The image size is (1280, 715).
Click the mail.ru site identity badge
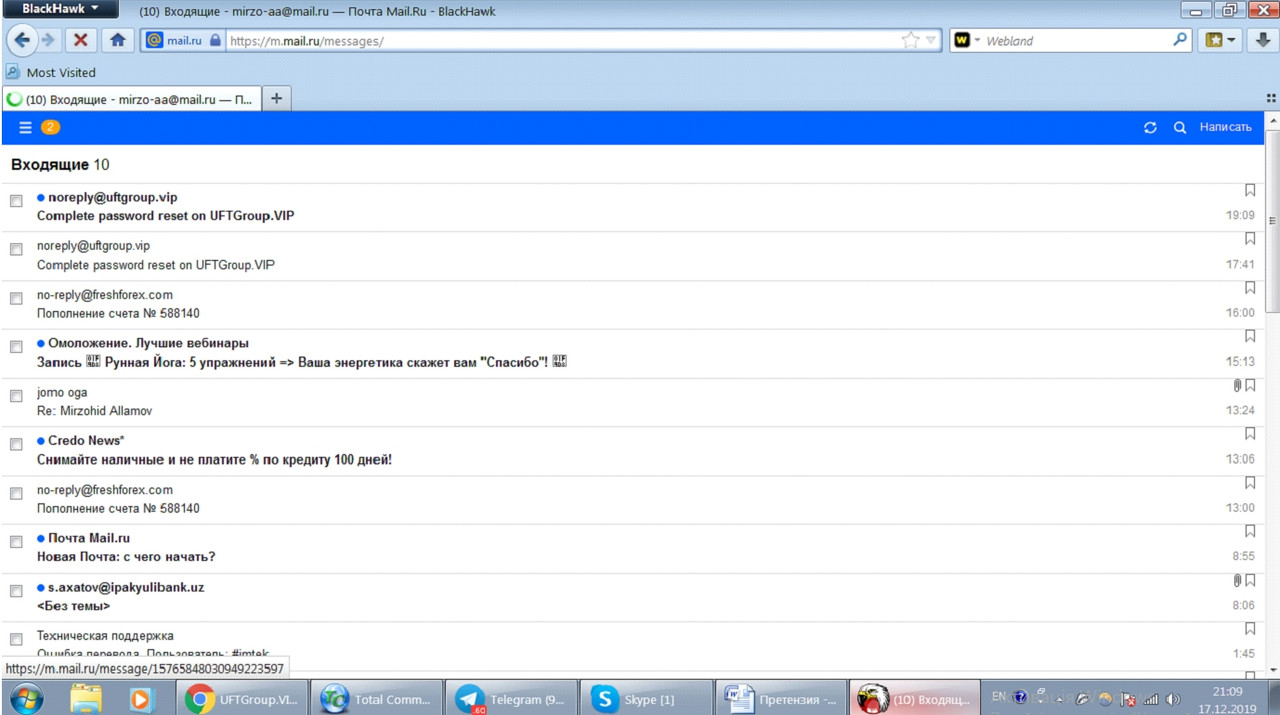point(182,41)
